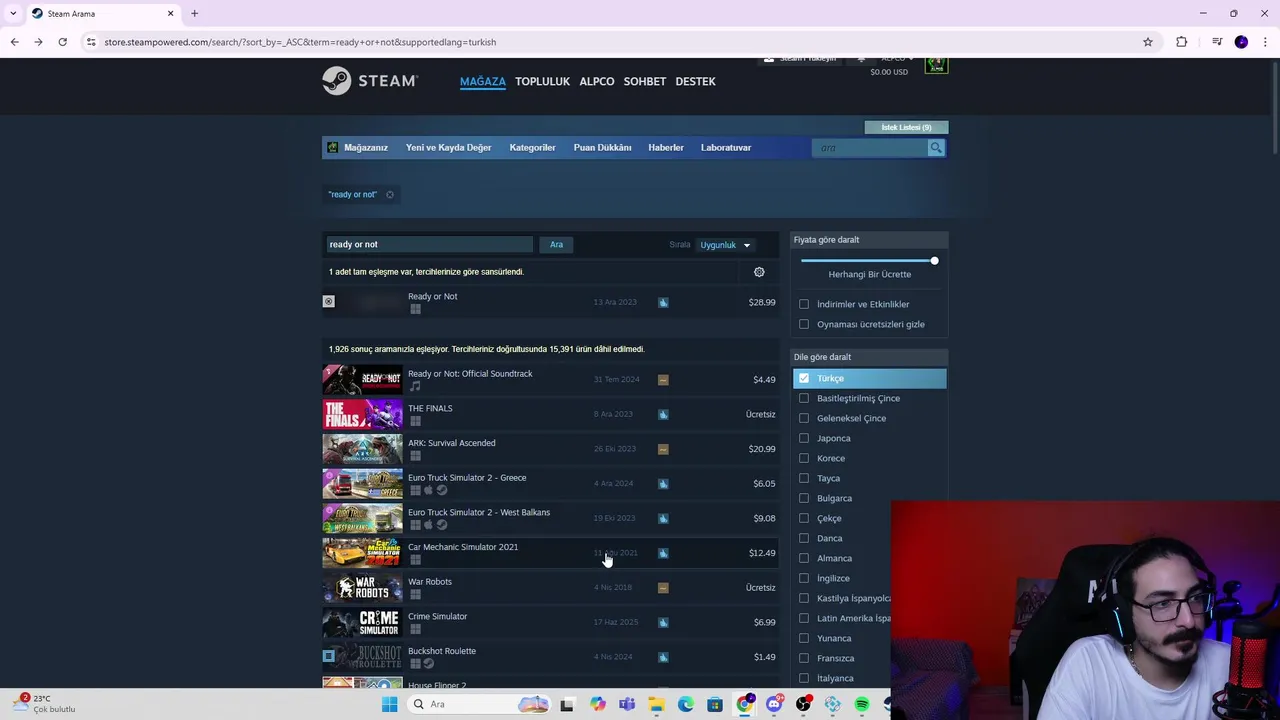The image size is (1280, 720).
Task: Click the Steam logo in header
Action: tap(370, 81)
